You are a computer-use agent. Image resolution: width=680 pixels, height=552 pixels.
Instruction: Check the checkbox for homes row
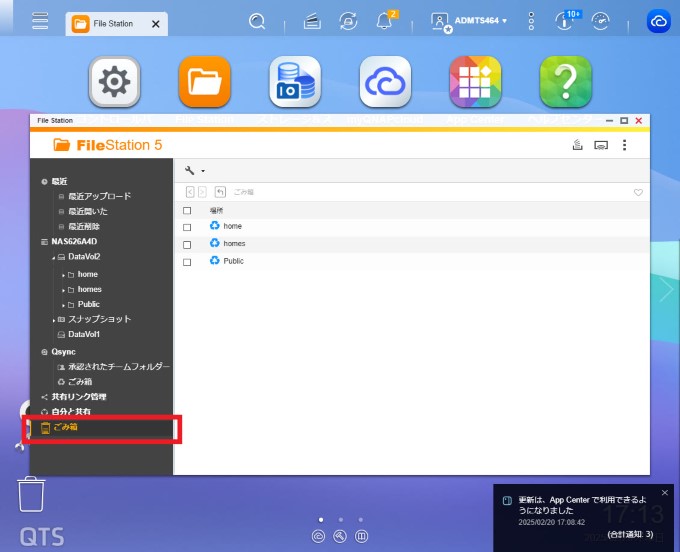click(x=187, y=245)
